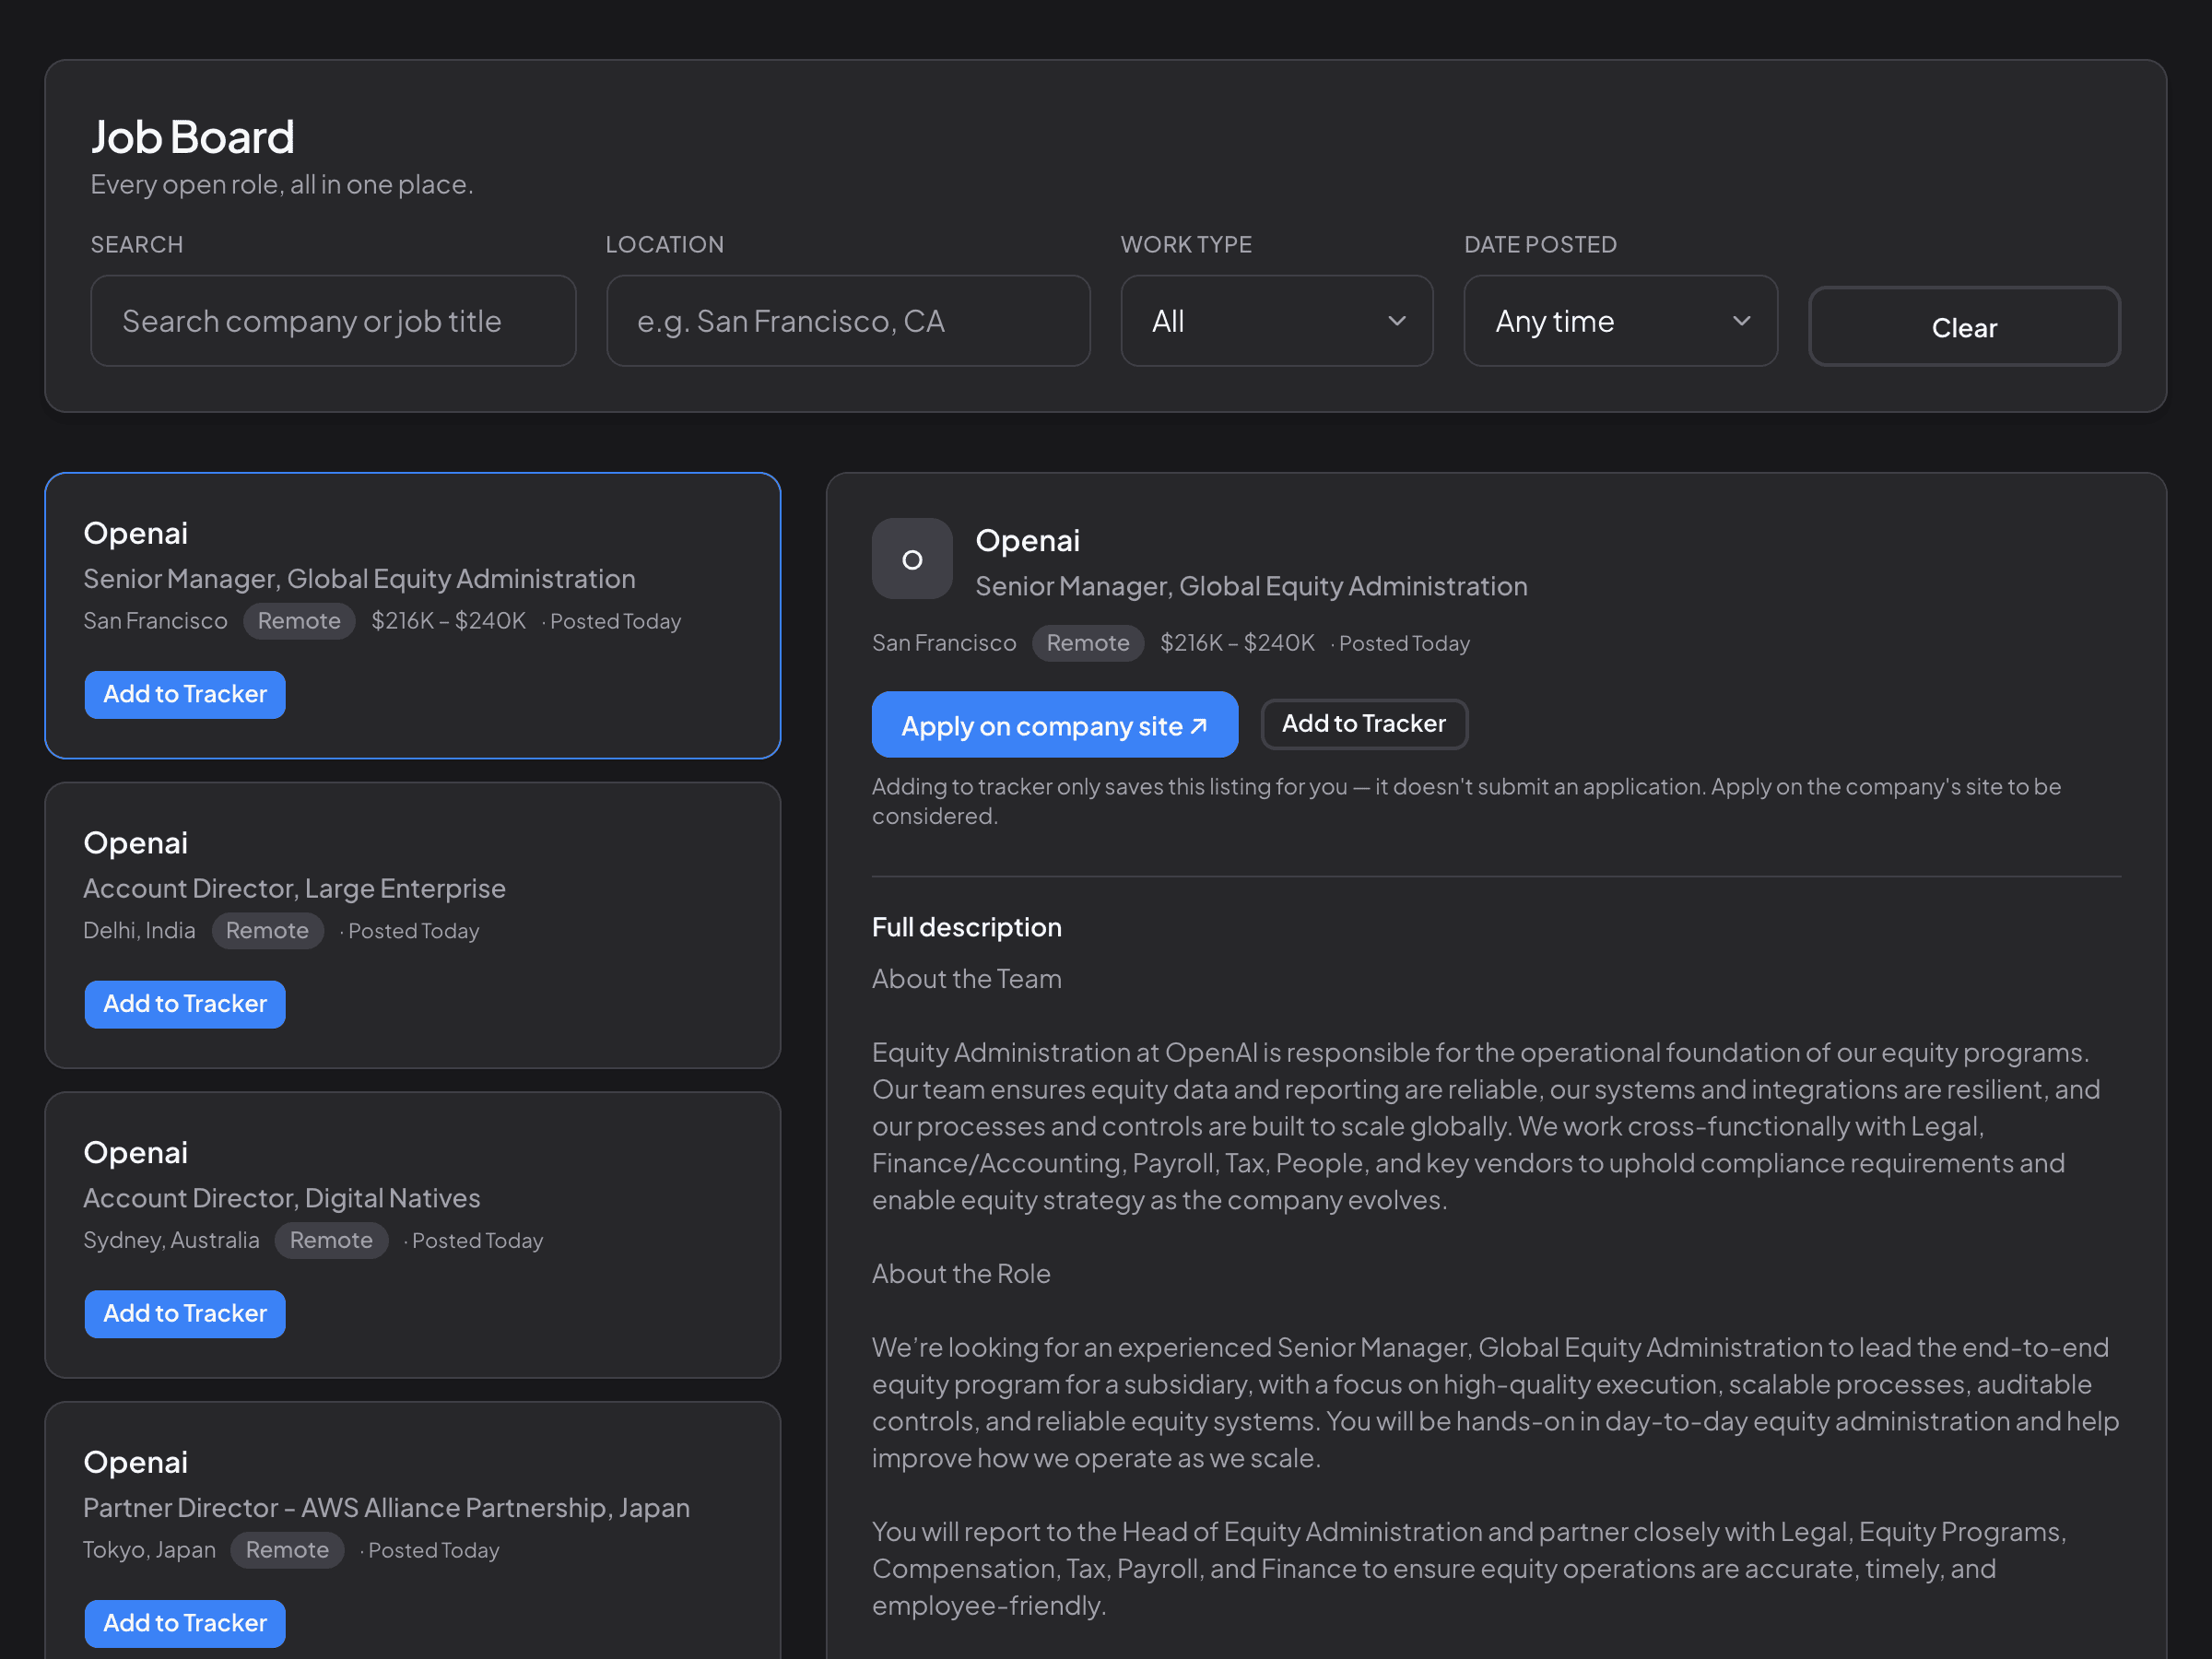Add Partner Director AWS Alliance job to tracker
This screenshot has height=1659, width=2212.
[185, 1623]
